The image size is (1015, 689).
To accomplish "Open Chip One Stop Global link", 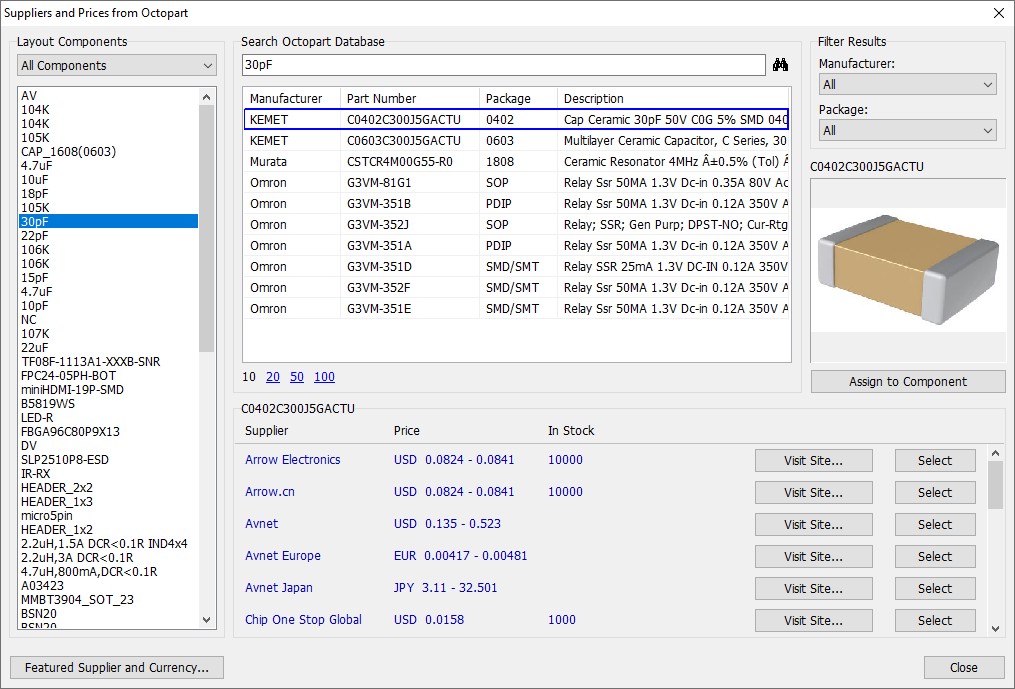I will pos(303,620).
